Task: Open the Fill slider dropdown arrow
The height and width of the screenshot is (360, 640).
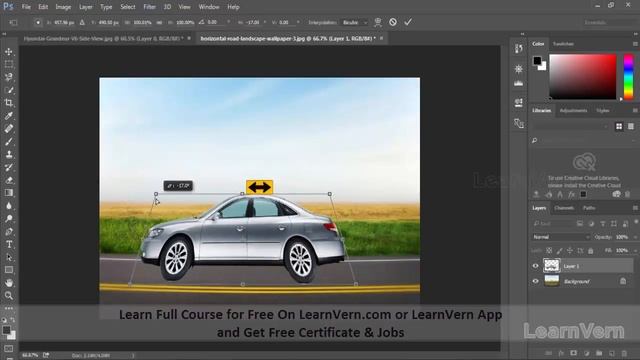Action: tap(635, 251)
